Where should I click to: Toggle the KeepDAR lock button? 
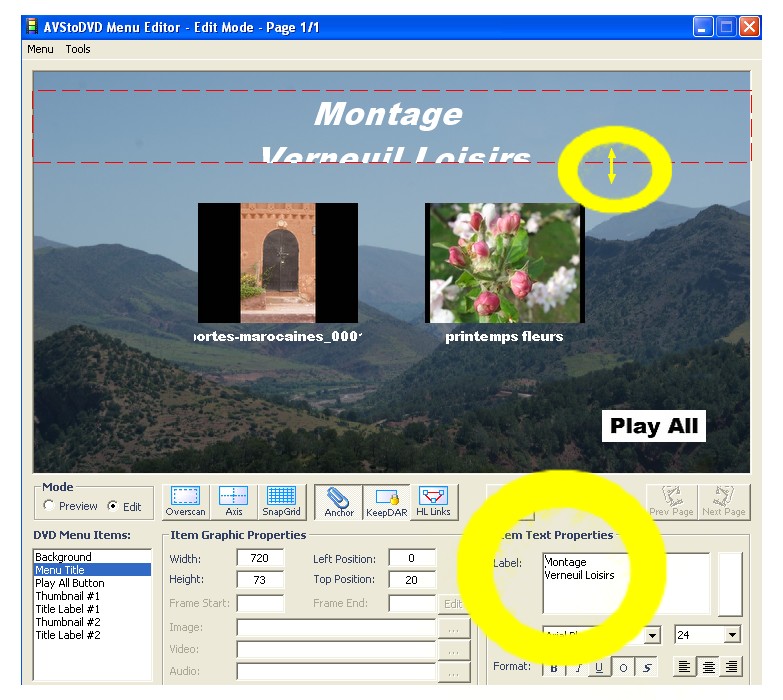[x=386, y=502]
